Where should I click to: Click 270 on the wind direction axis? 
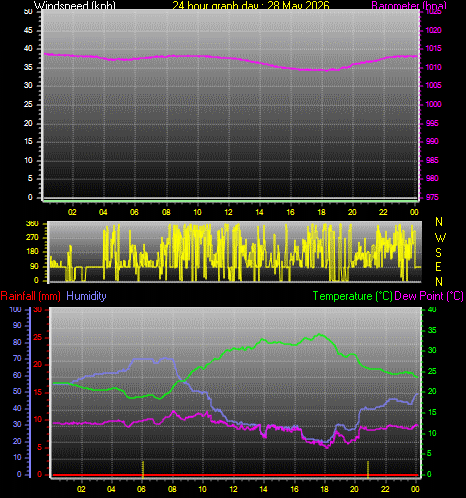[32, 238]
